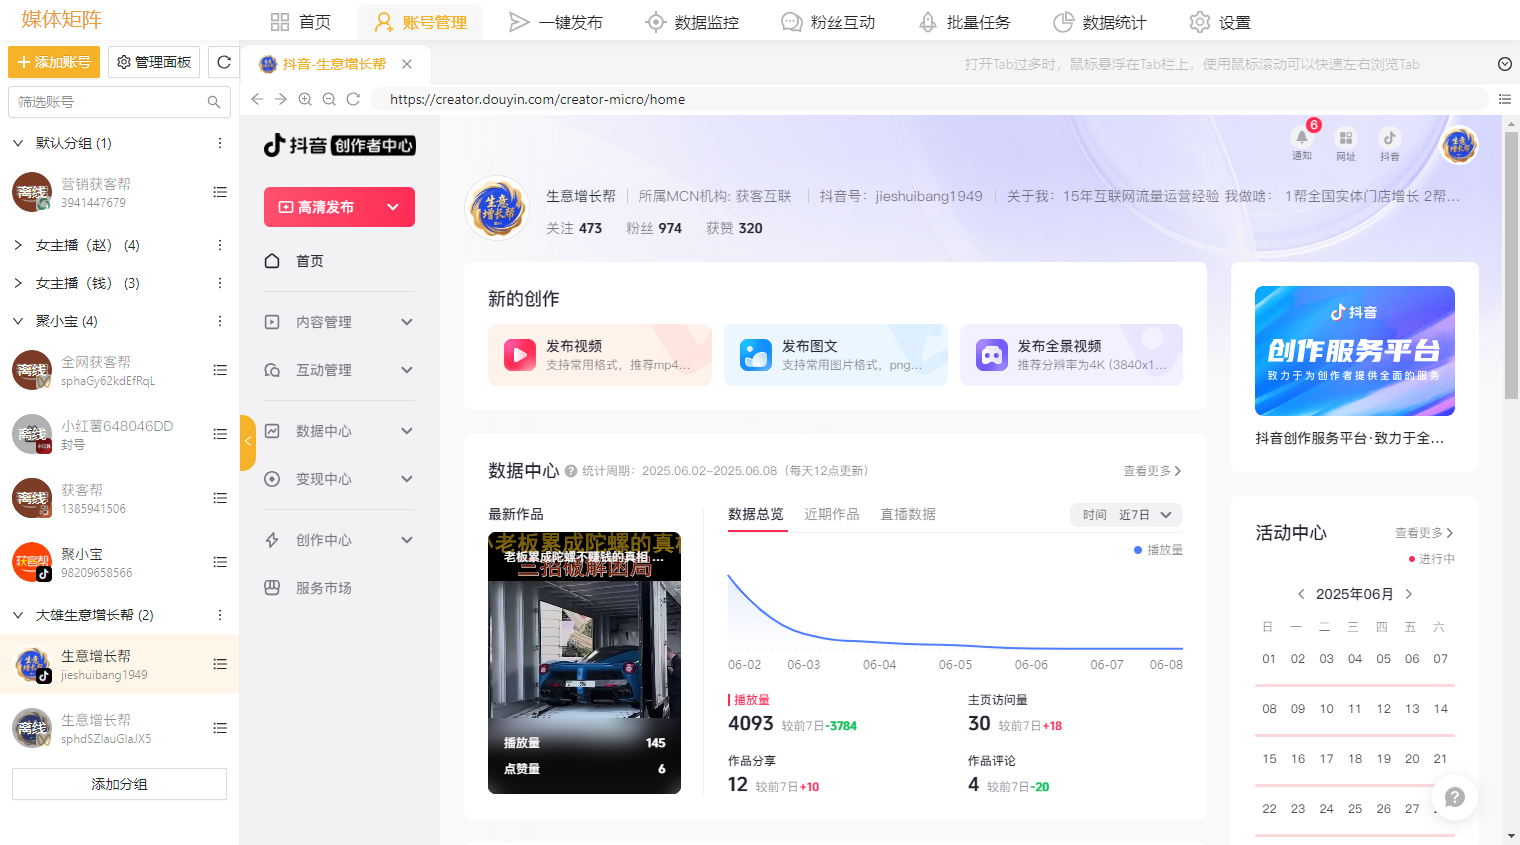
Task: Go back in the embedded browser
Action: tap(257, 99)
